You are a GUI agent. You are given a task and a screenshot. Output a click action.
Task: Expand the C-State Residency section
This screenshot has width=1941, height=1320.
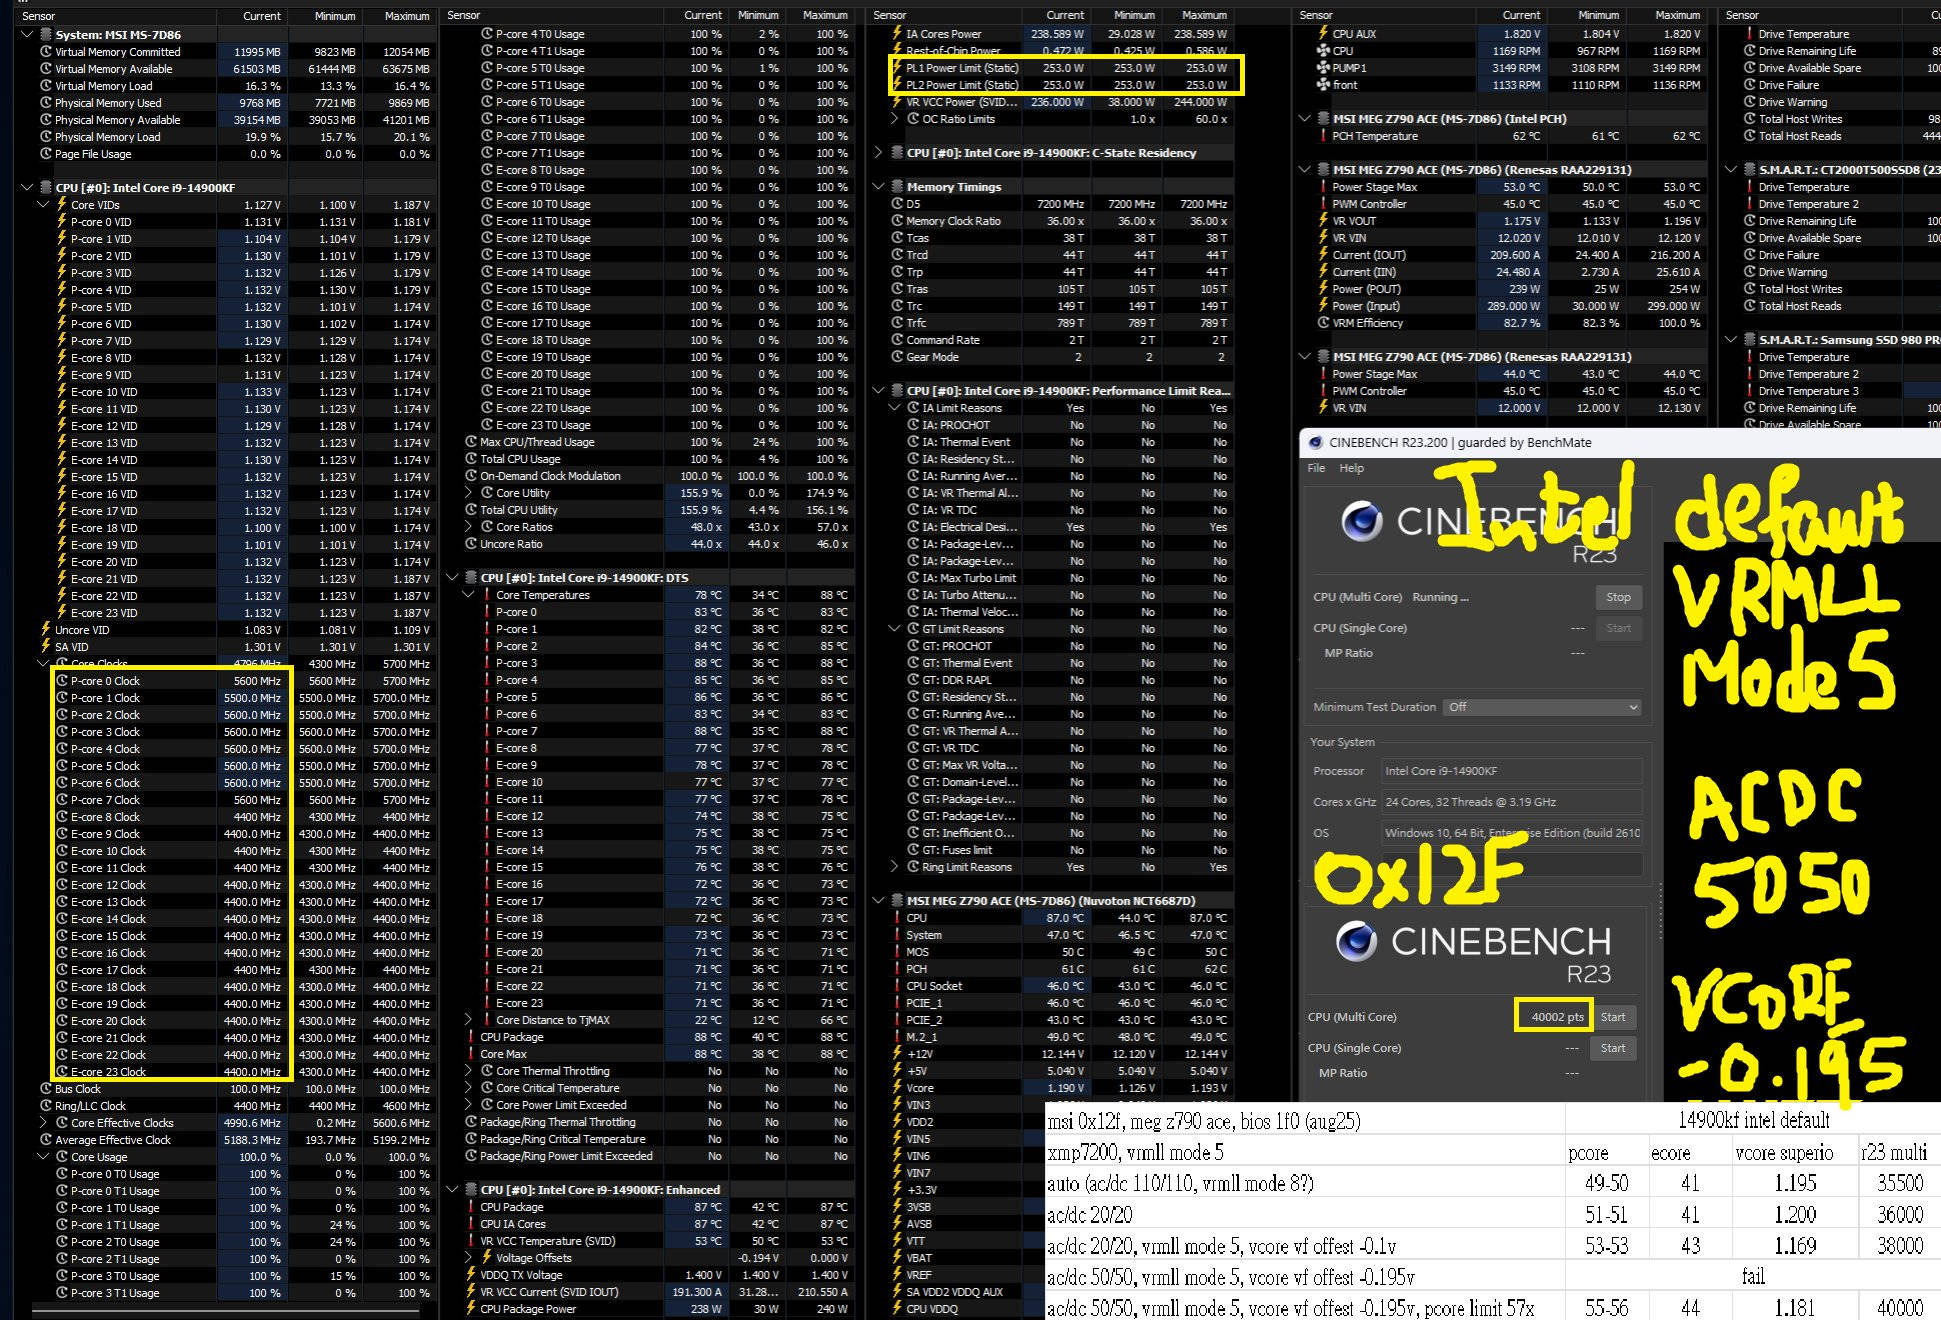(x=878, y=153)
